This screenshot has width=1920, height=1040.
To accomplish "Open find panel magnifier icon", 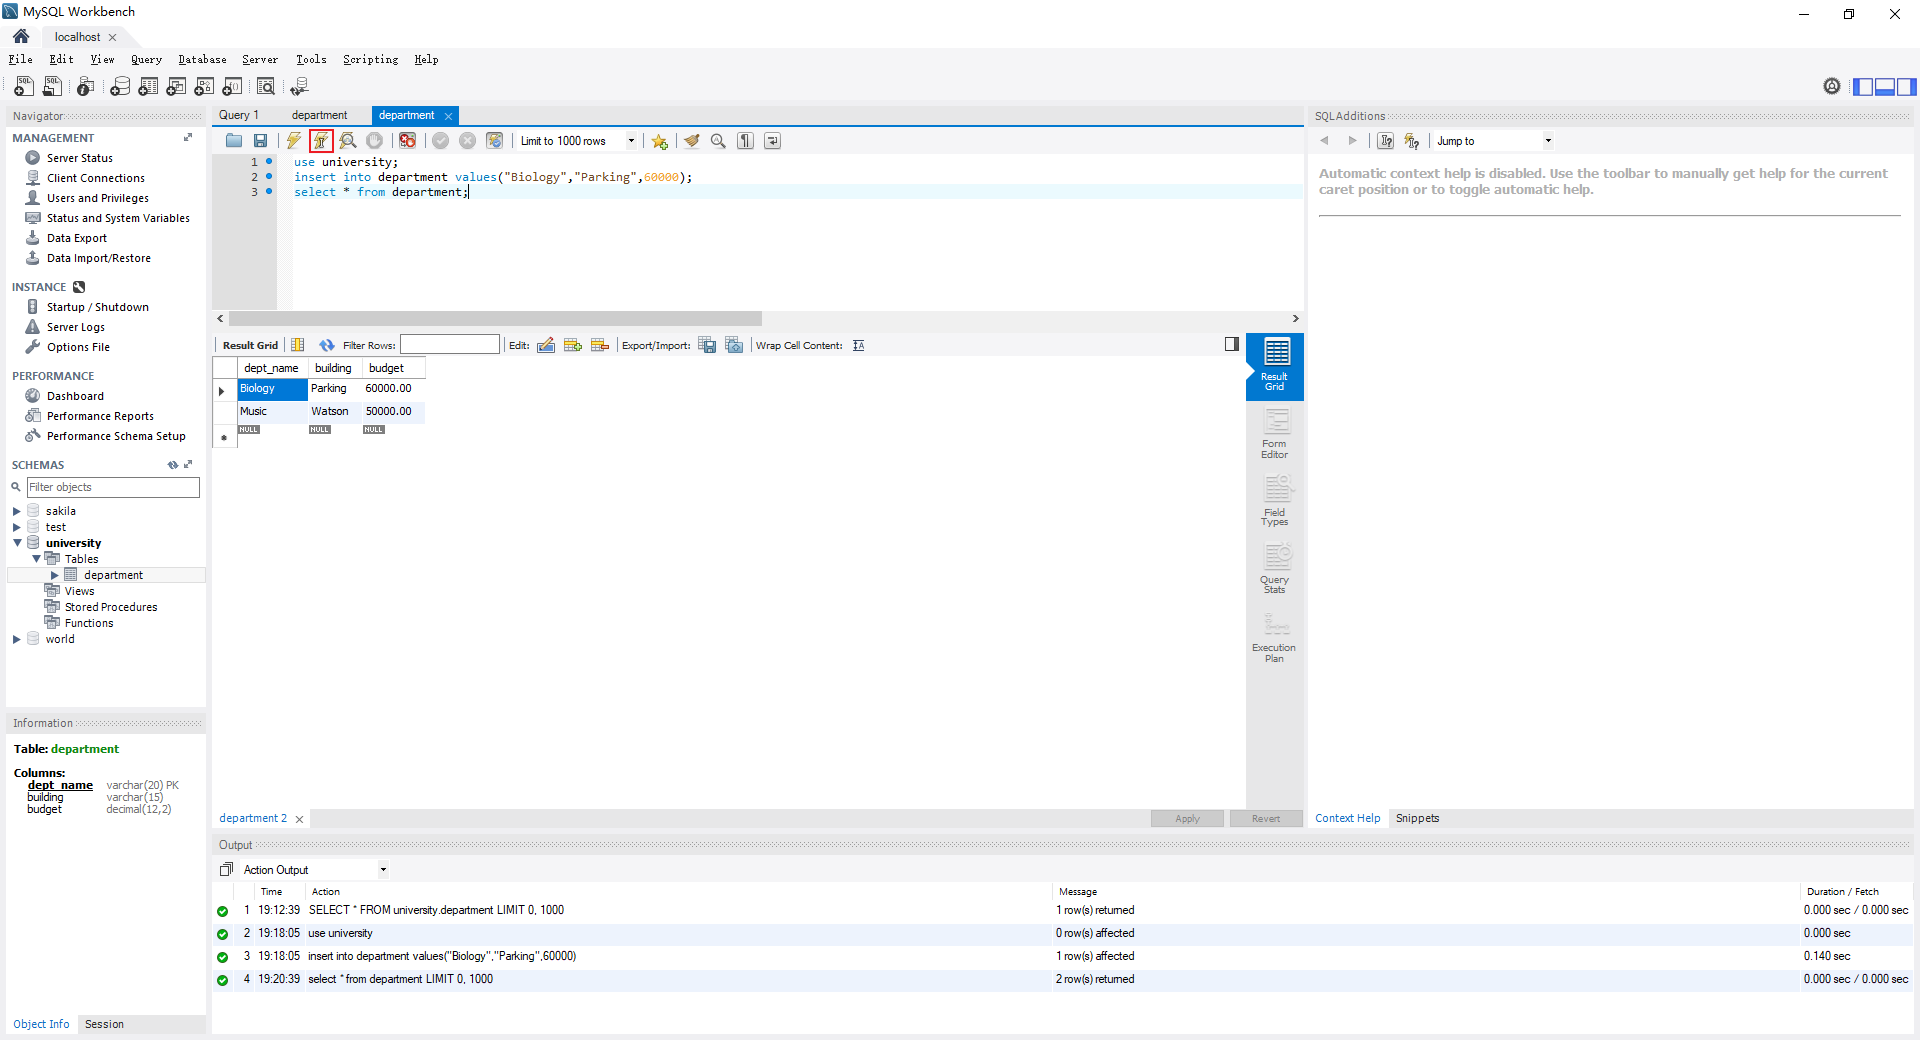I will (x=718, y=141).
